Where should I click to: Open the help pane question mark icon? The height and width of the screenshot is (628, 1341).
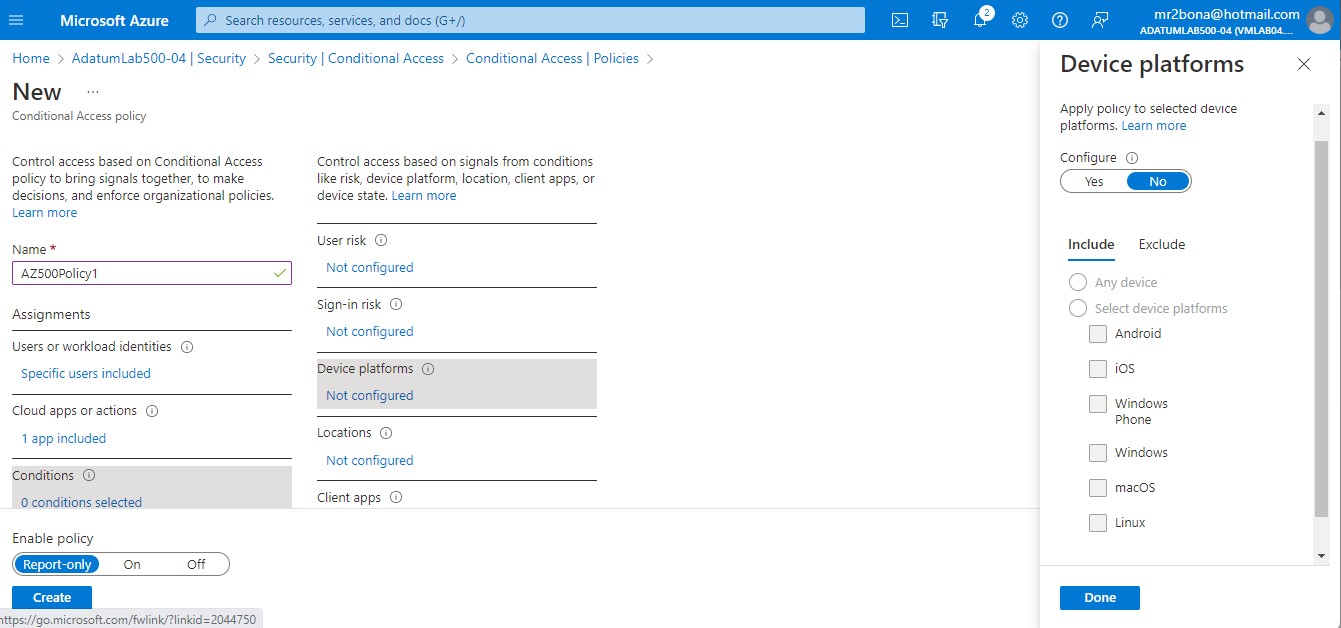(1059, 19)
